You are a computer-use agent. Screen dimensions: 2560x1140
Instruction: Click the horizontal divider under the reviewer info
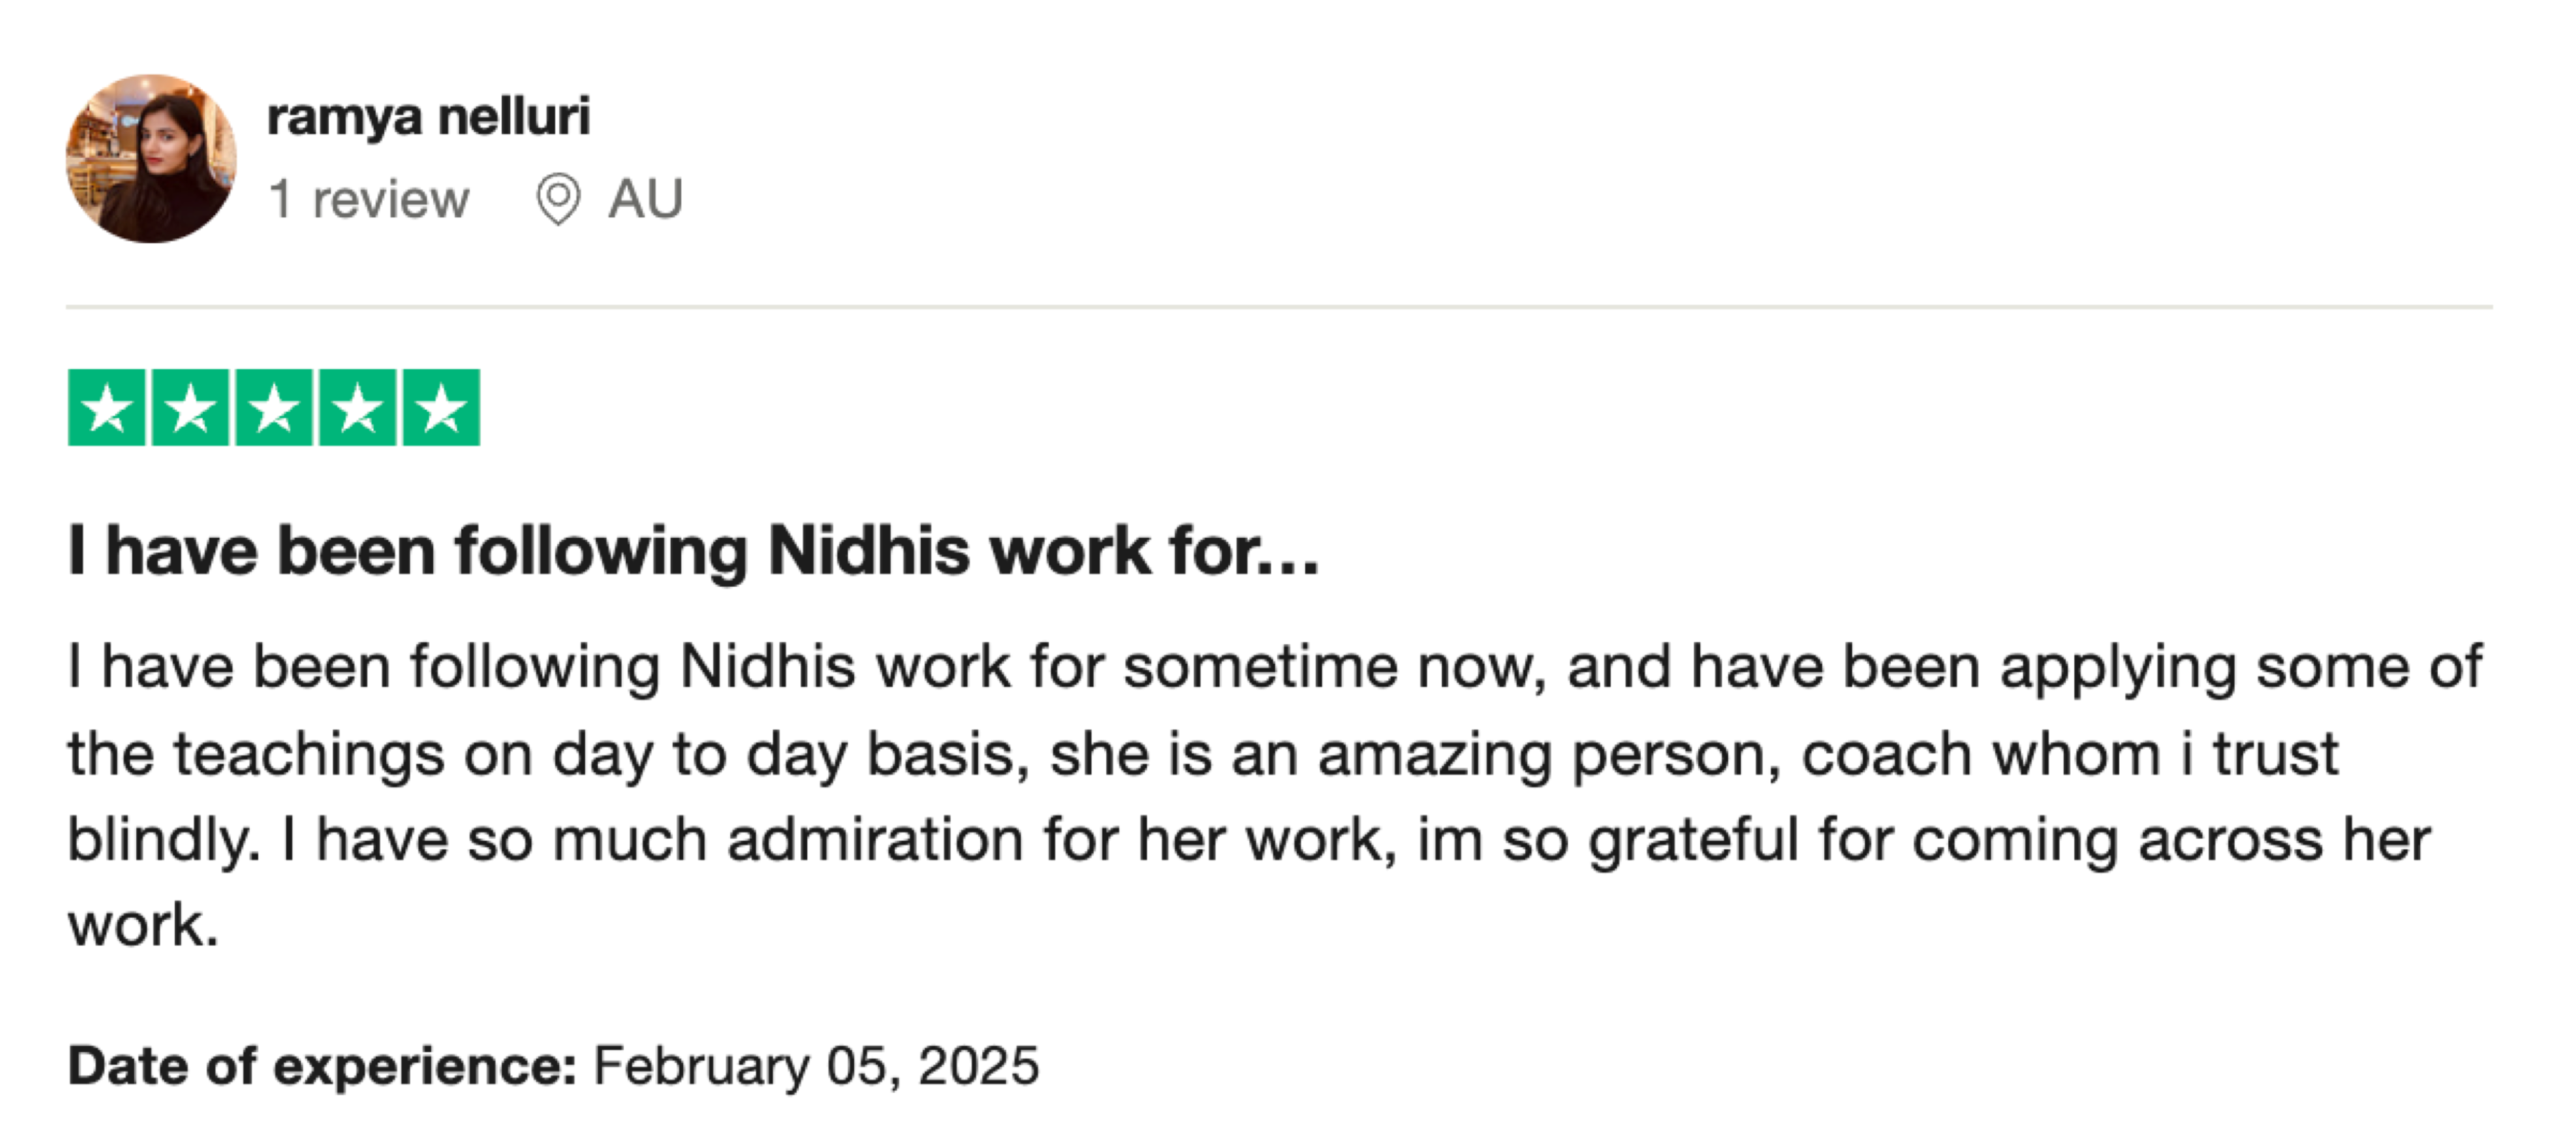(1278, 307)
